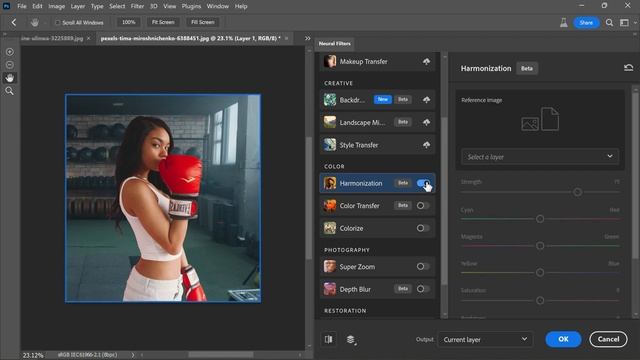The width and height of the screenshot is (640, 360).
Task: Click the Harmonization filter thumbnail
Action: [330, 183]
